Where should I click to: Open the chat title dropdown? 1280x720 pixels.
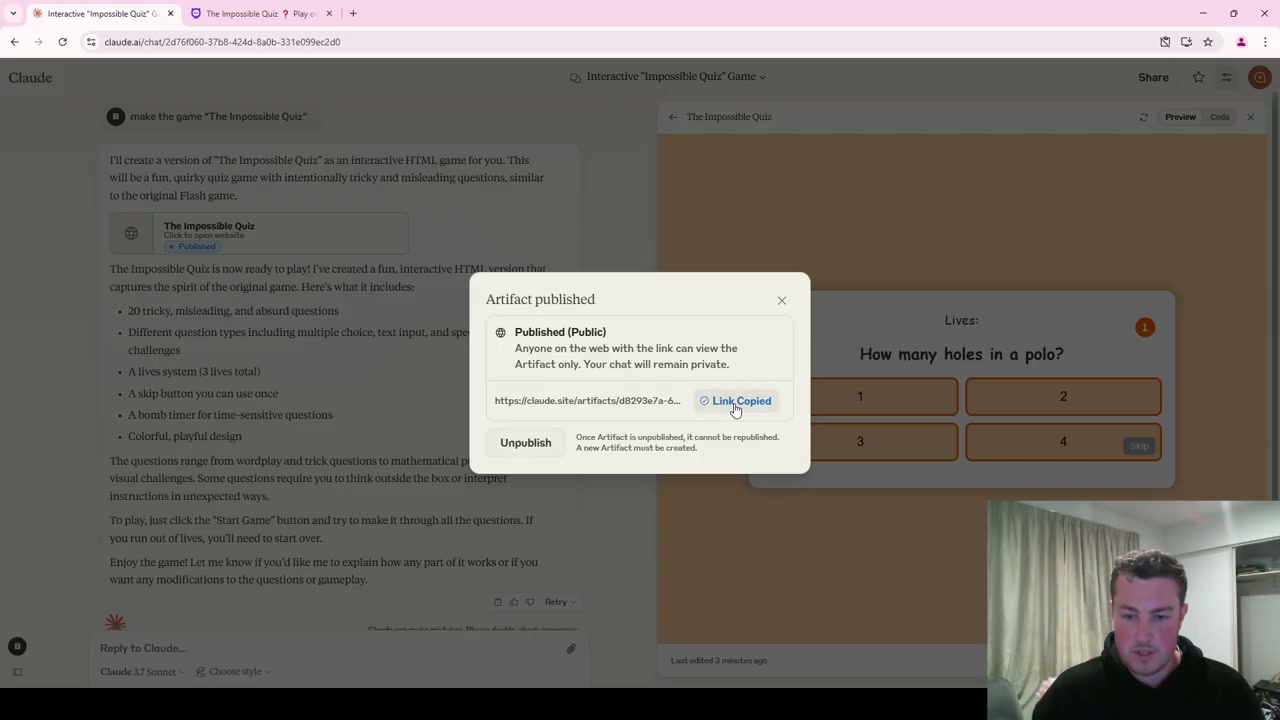667,77
